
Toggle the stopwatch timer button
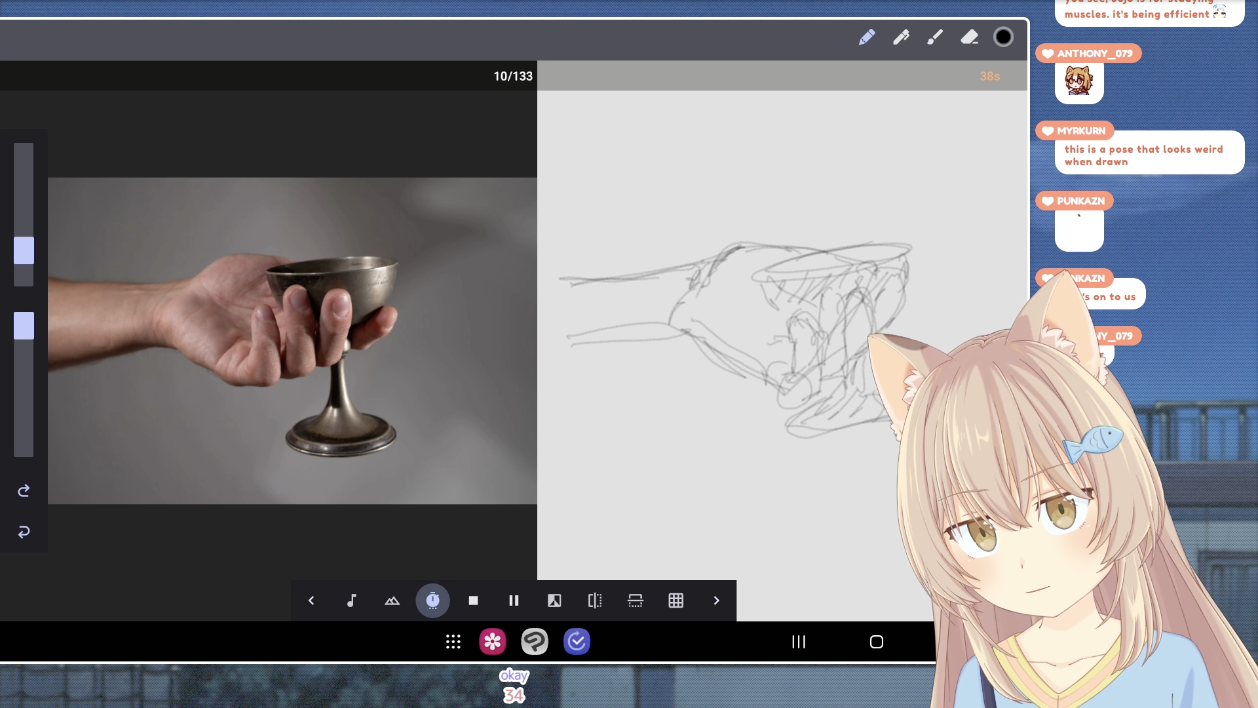(432, 600)
